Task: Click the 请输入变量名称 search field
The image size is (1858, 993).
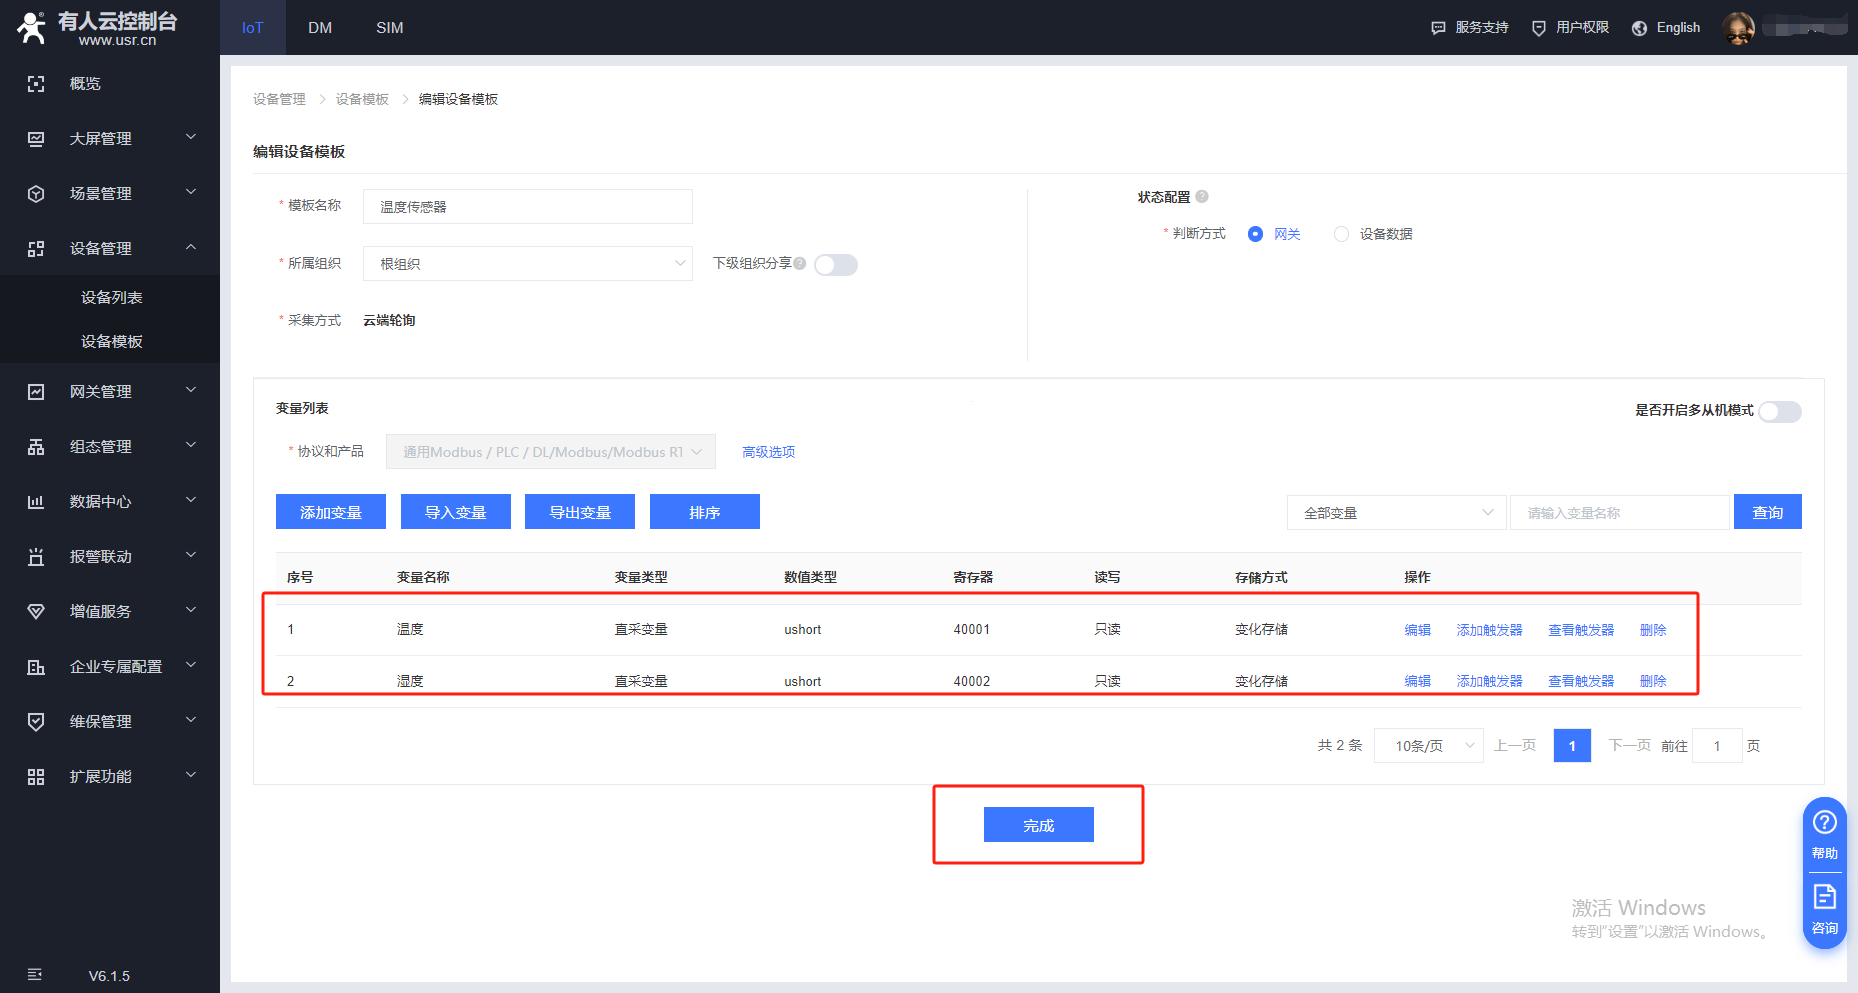Action: pos(1618,513)
